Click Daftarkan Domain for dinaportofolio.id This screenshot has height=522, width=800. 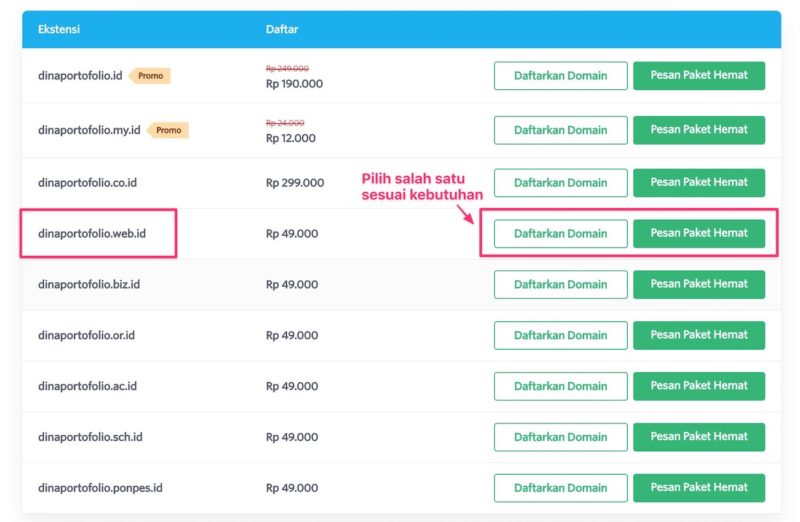tap(560, 76)
